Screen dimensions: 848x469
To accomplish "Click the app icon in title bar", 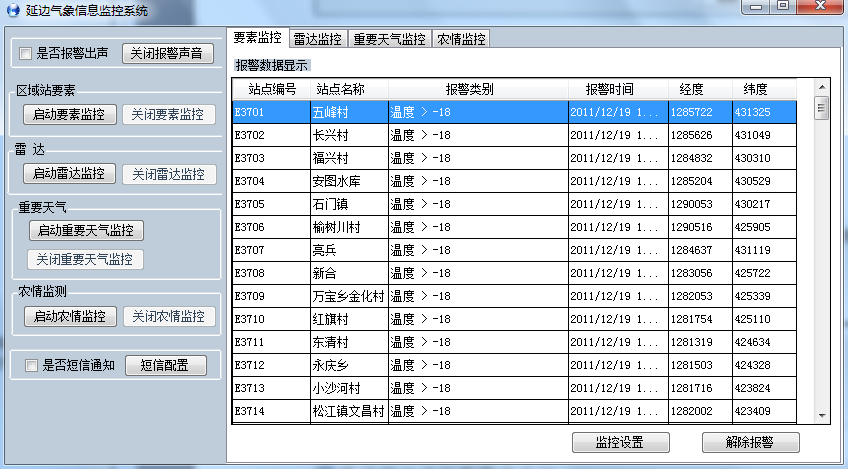I will point(12,9).
